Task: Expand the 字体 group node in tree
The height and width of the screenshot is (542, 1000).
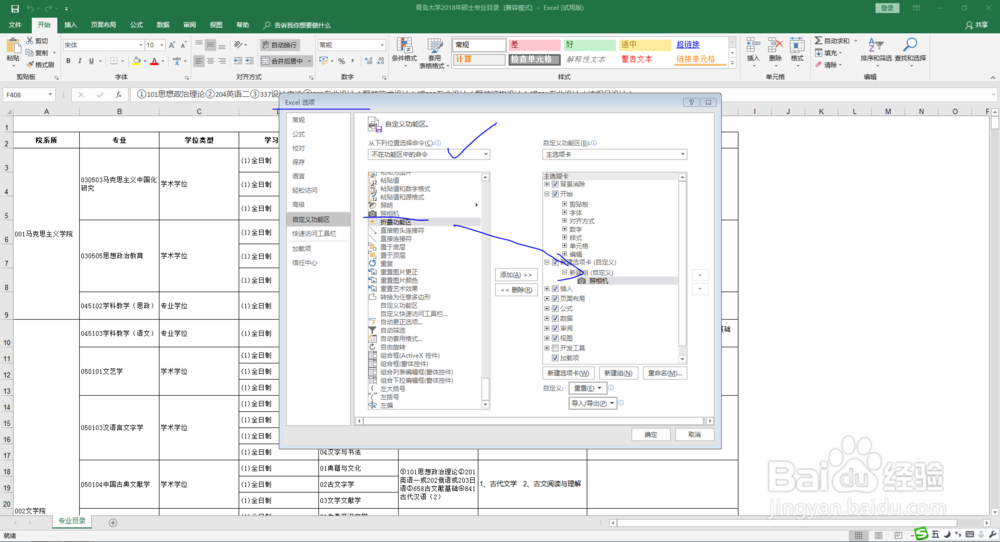Action: [564, 213]
